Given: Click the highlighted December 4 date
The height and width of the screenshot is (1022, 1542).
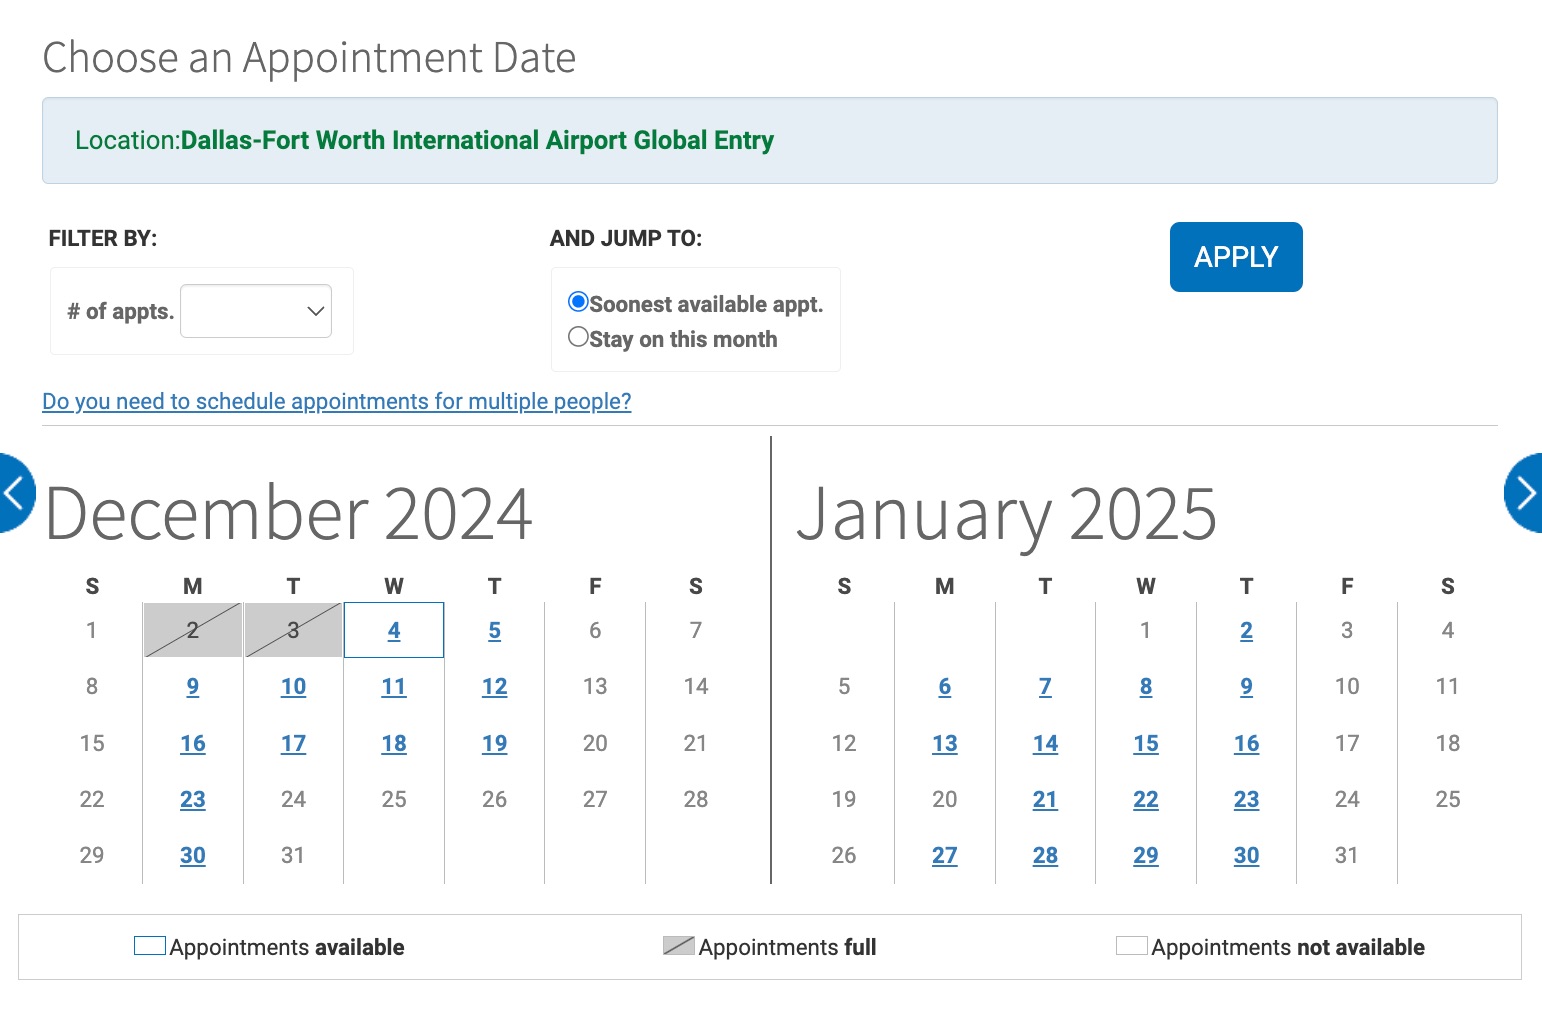Looking at the screenshot, I should tap(393, 630).
